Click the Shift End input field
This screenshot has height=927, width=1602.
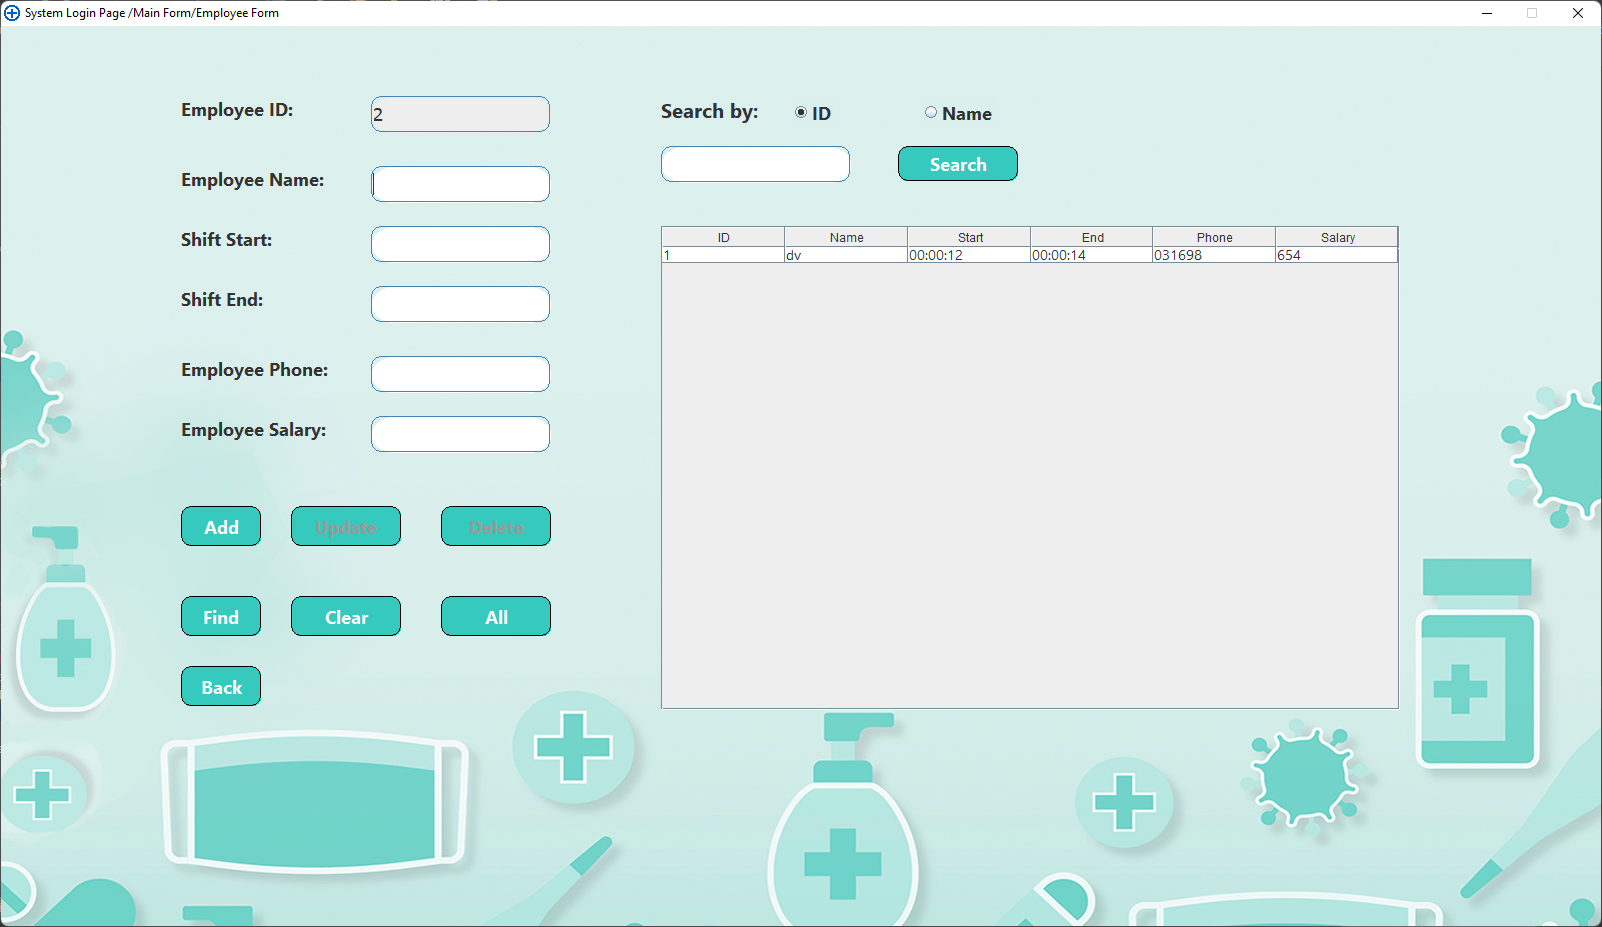click(459, 304)
